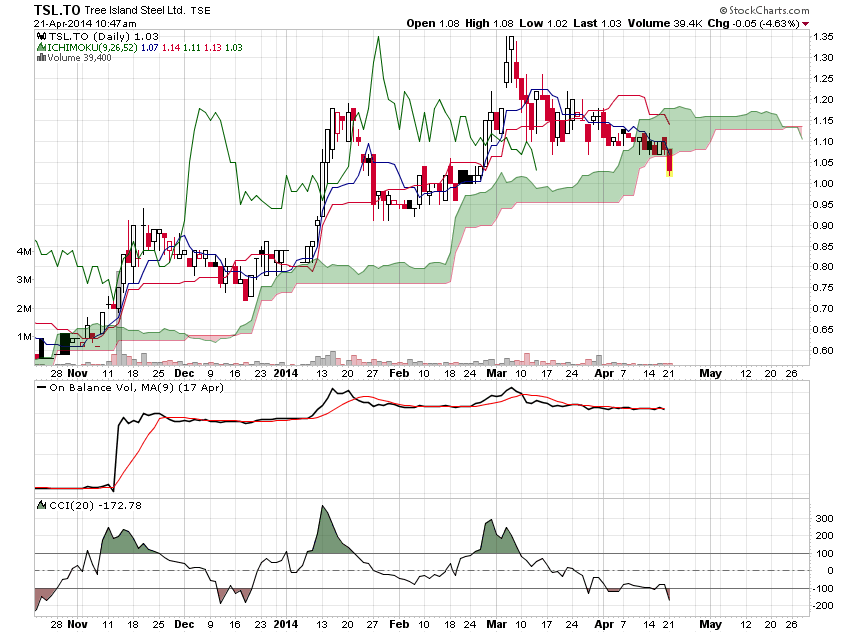Click the 0 CCI axis label
This screenshot has height=633, width=850.
pos(830,571)
